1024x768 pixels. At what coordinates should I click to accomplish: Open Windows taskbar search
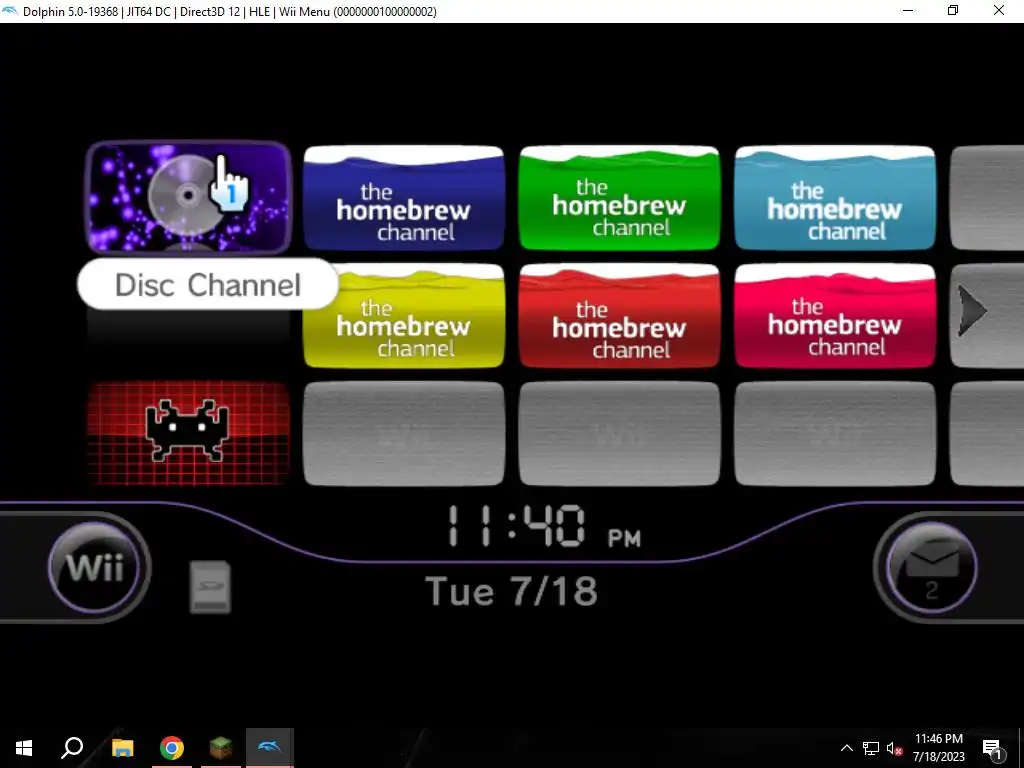pos(72,748)
